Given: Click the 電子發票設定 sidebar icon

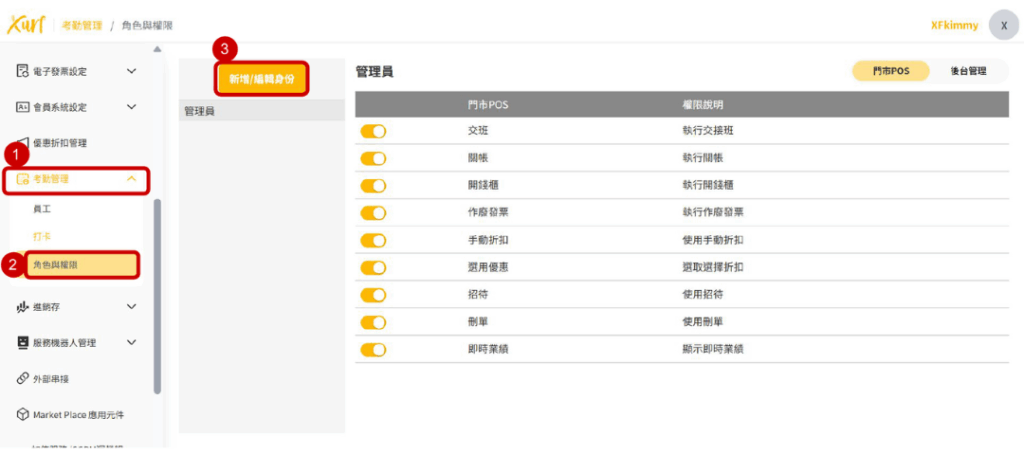Looking at the screenshot, I should [22, 71].
